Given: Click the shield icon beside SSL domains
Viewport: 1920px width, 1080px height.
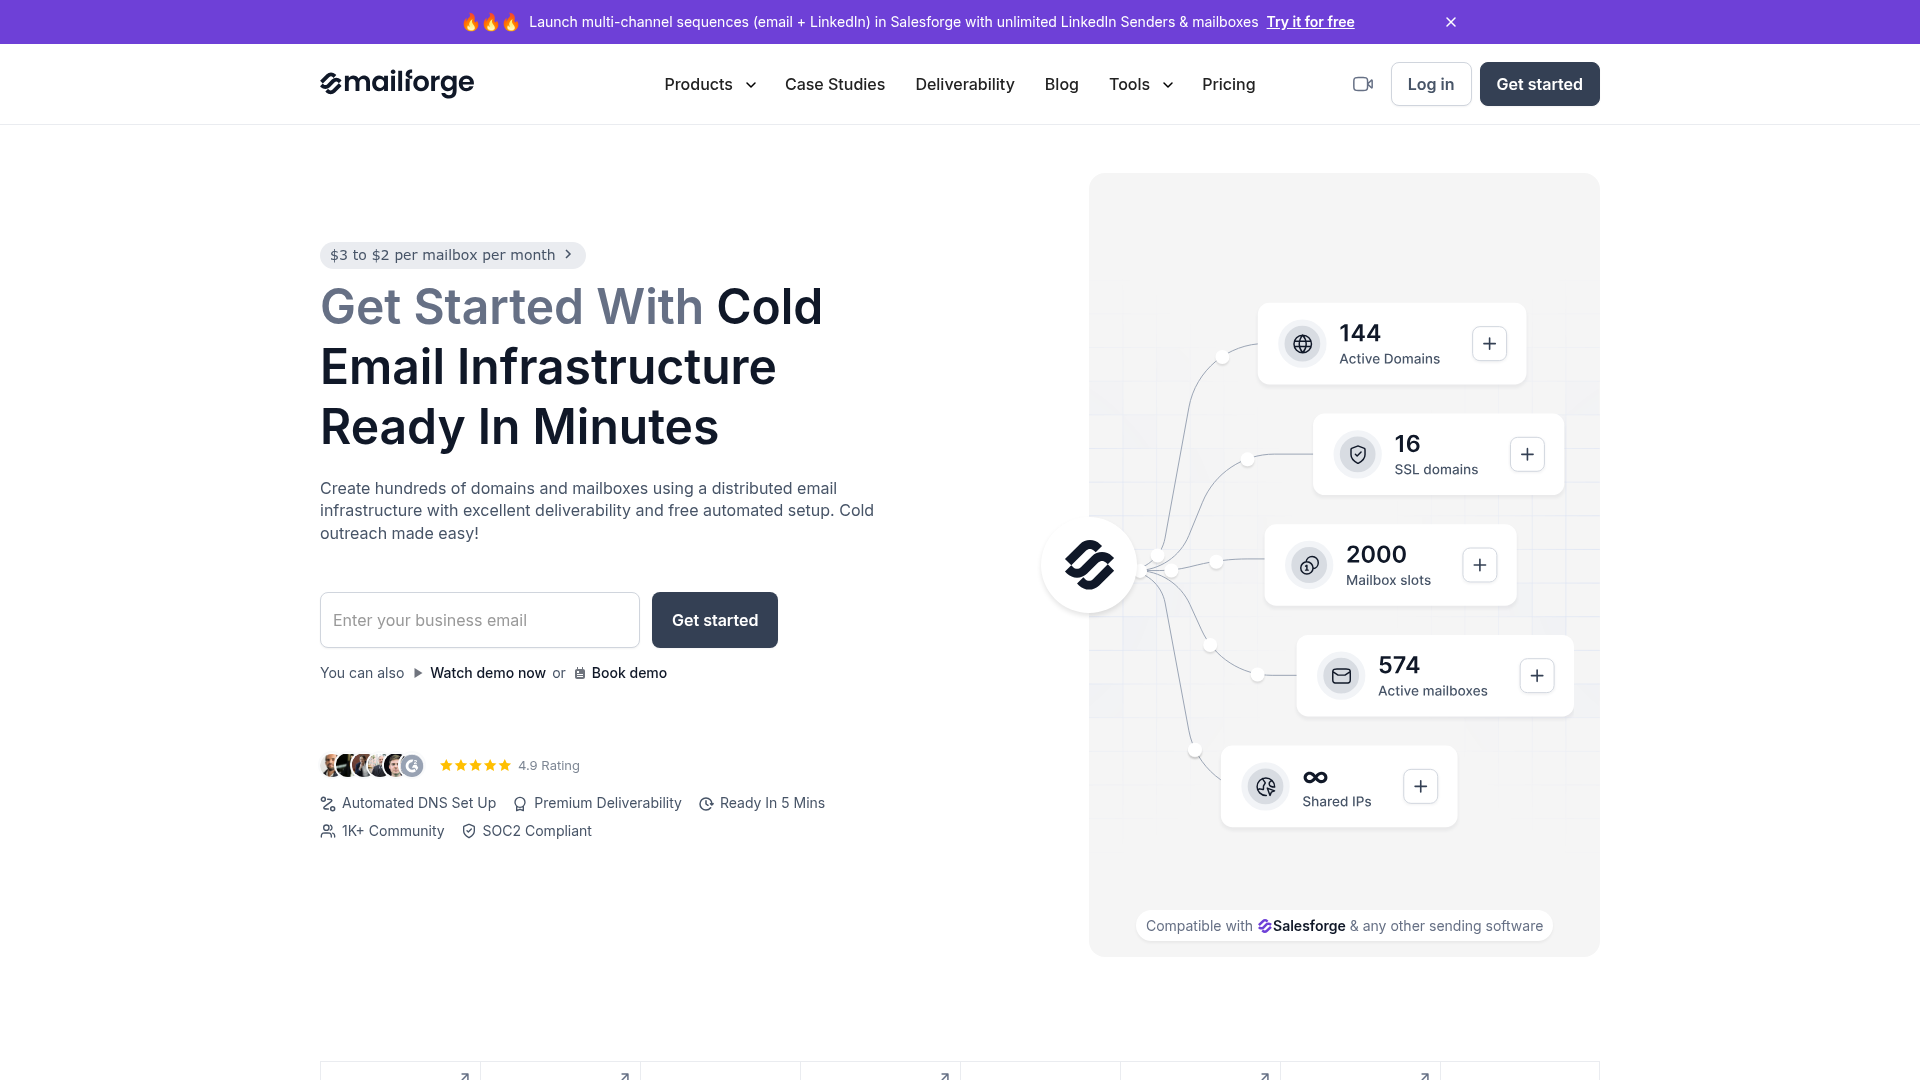Looking at the screenshot, I should [x=1358, y=455].
